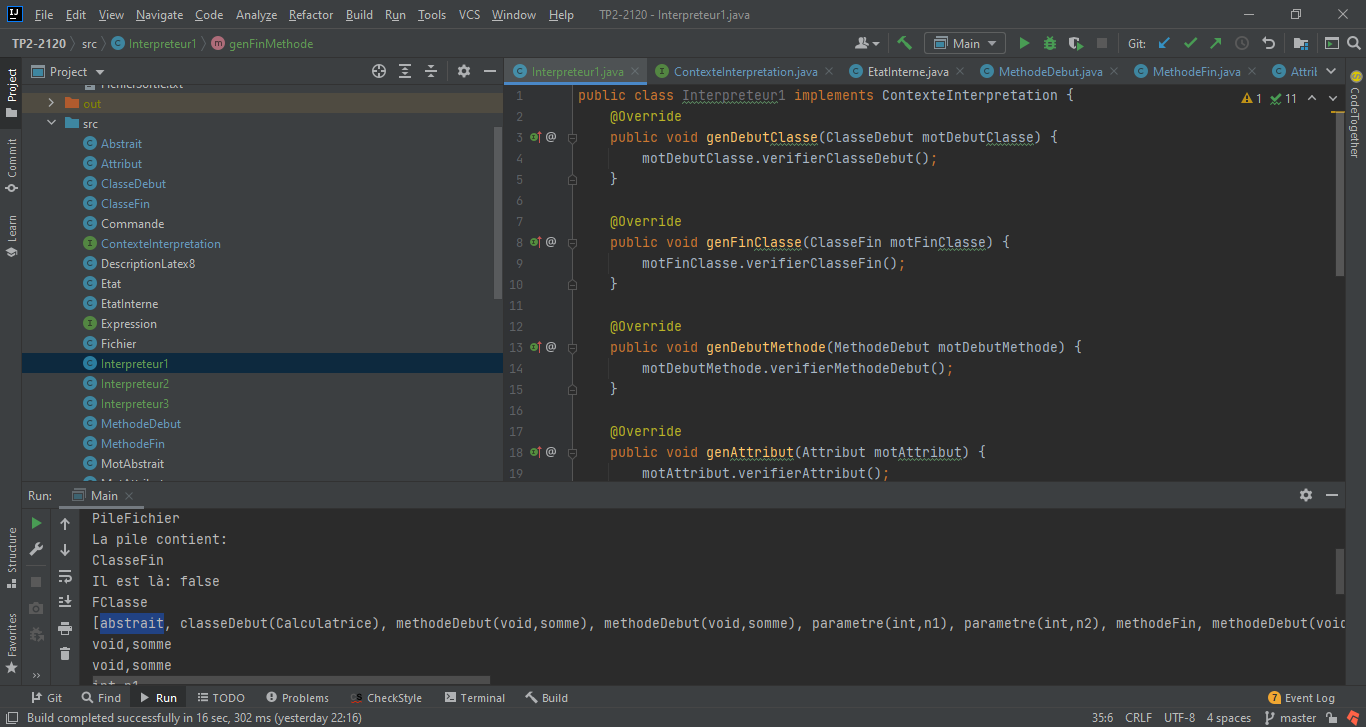Clear the Run console with trash icon
Viewport: 1366px width, 727px height.
pos(65,652)
